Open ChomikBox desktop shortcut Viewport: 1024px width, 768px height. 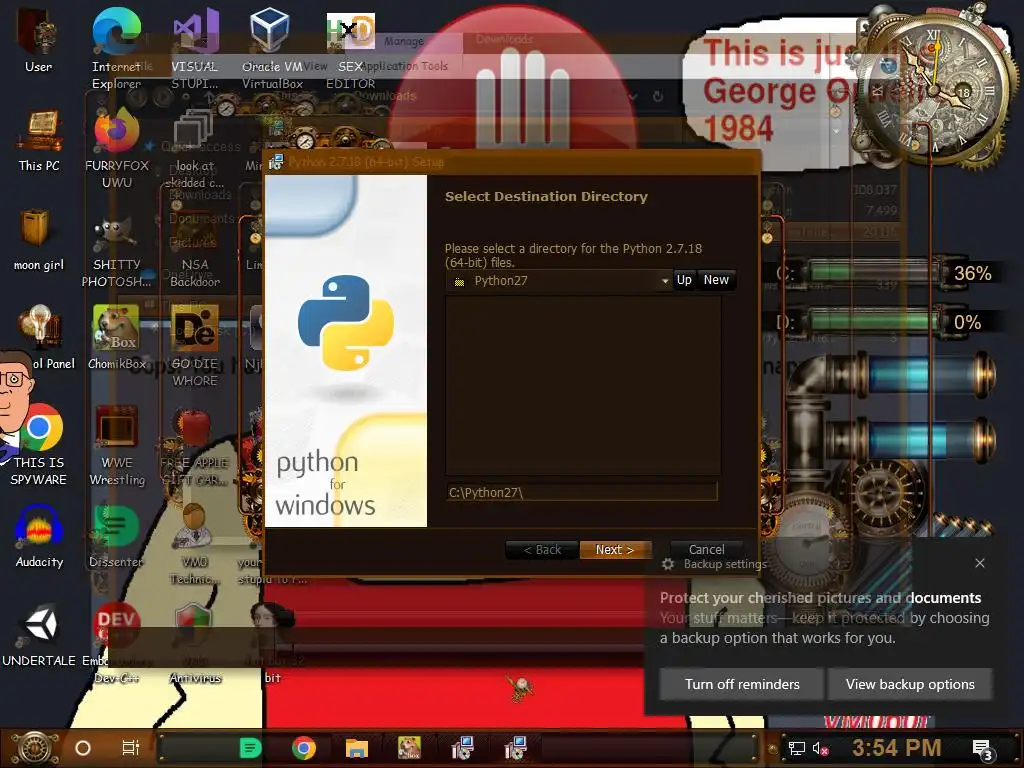[x=116, y=337]
